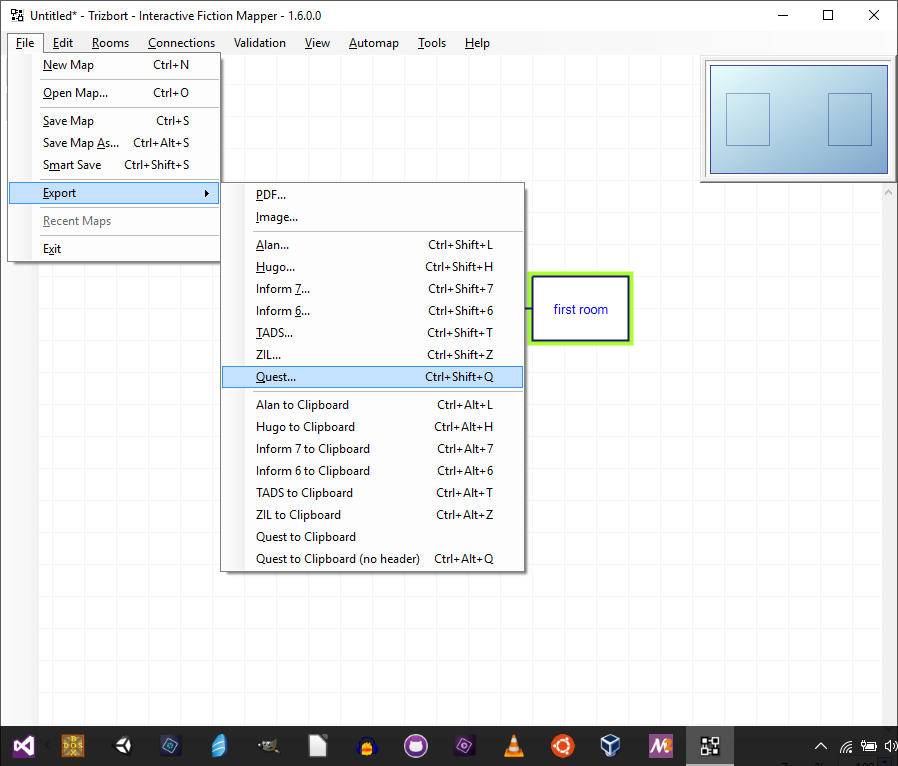898x766 pixels.
Task: Click the dark blue diamond taskbar icon
Action: pyautogui.click(x=171, y=746)
